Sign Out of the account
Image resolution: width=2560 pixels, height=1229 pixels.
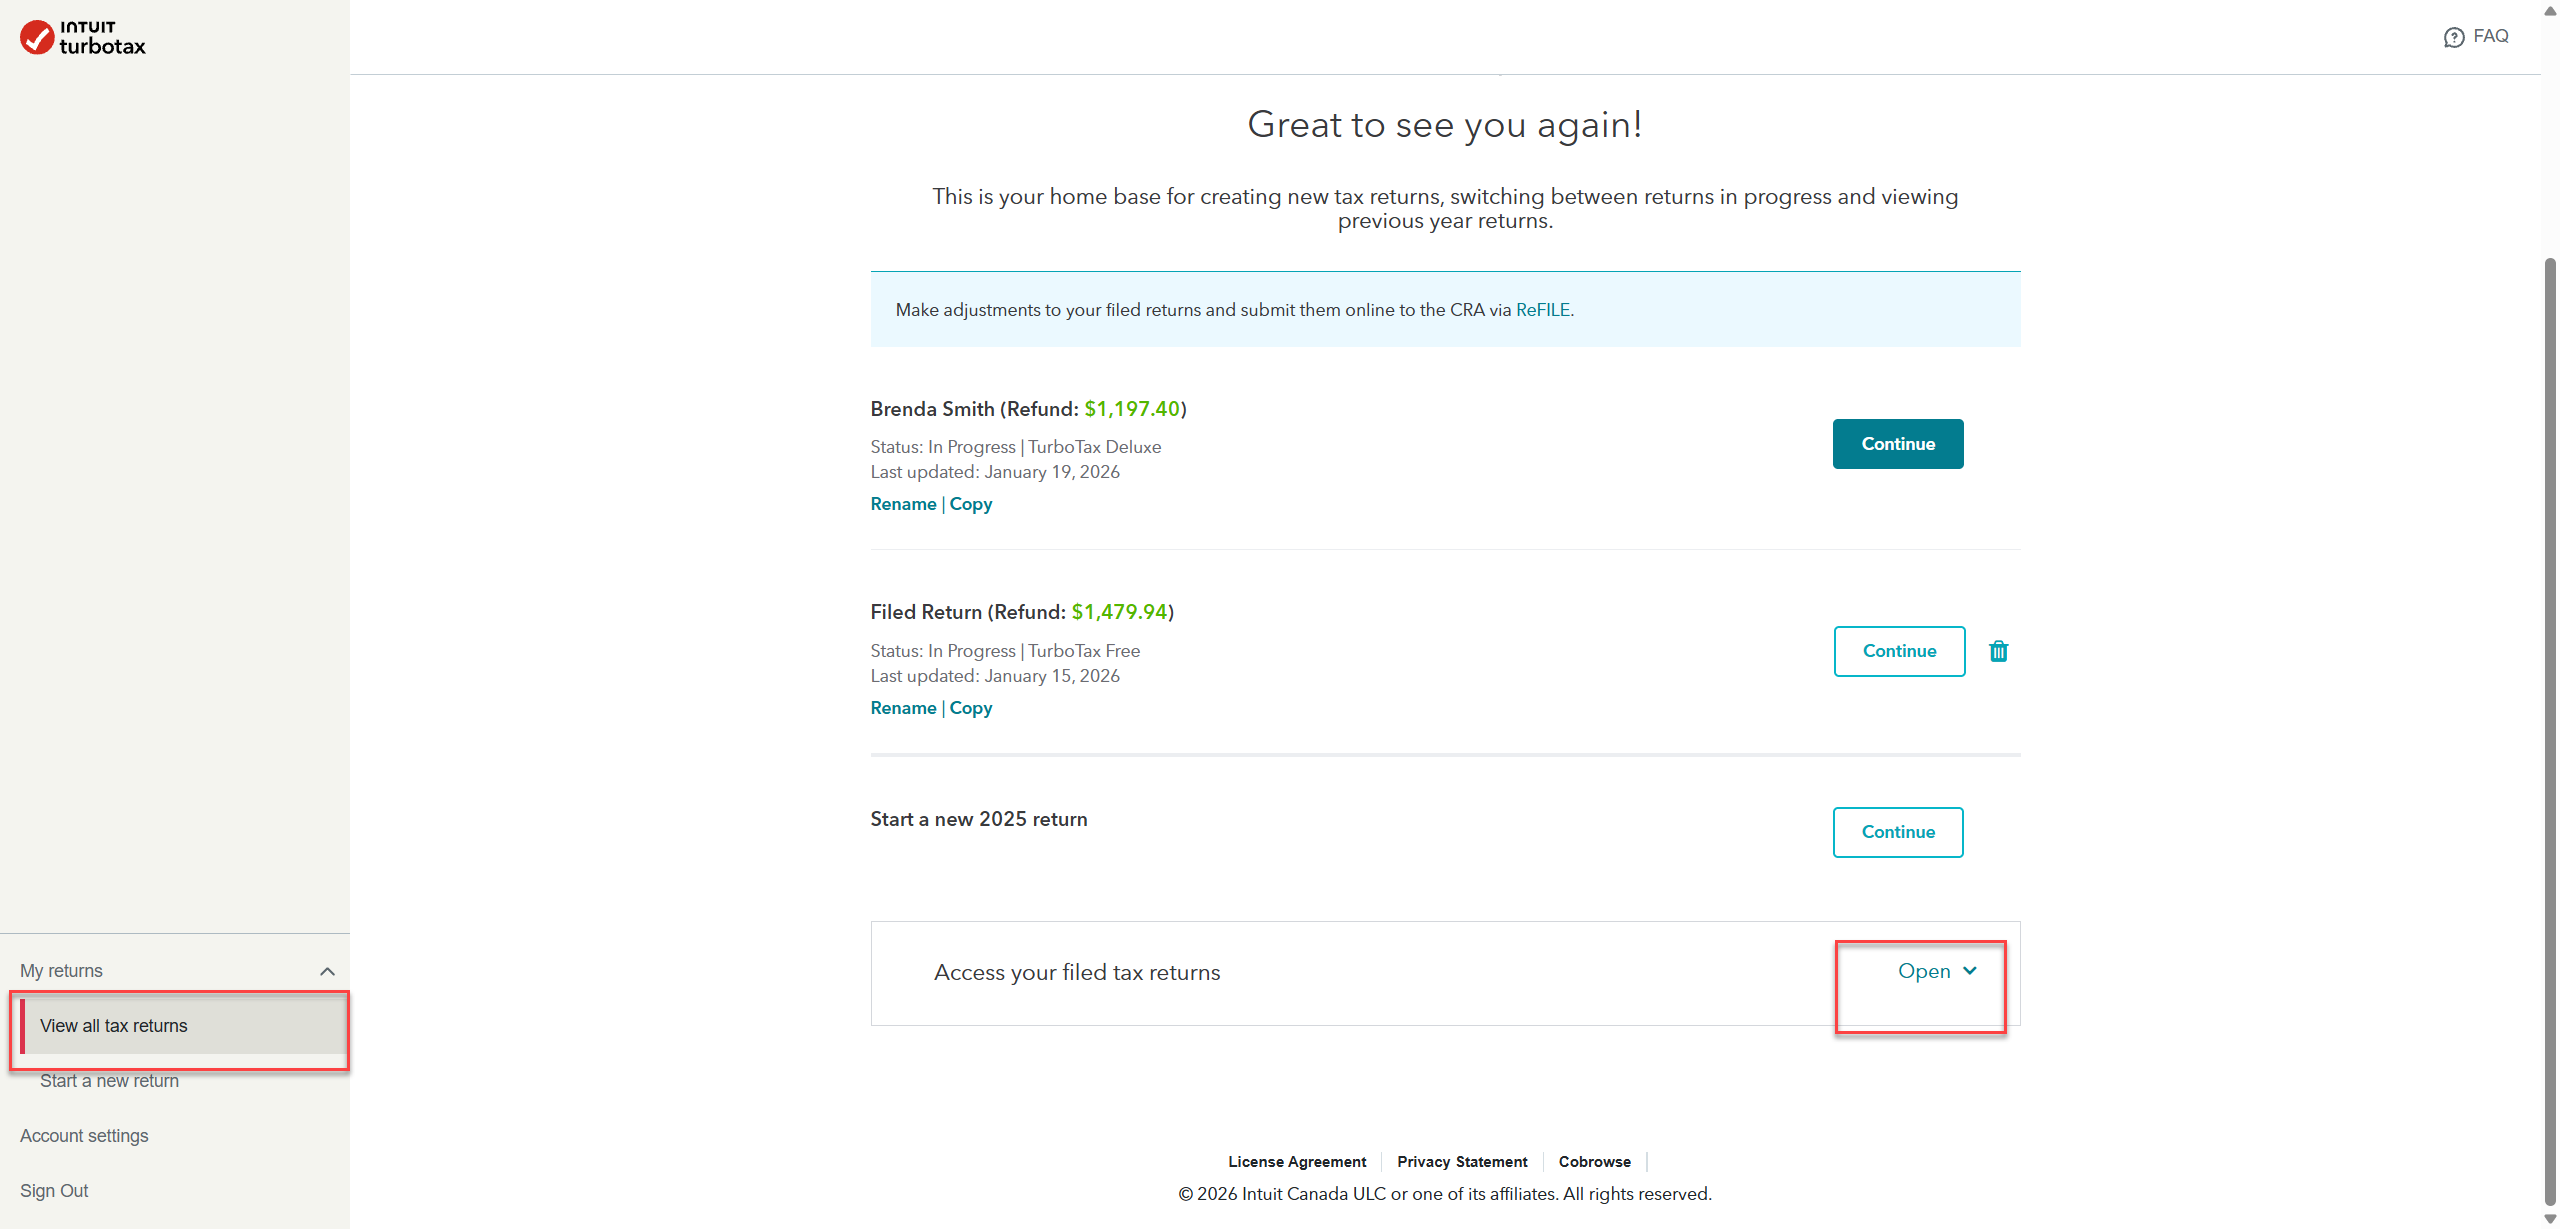tap(54, 1191)
